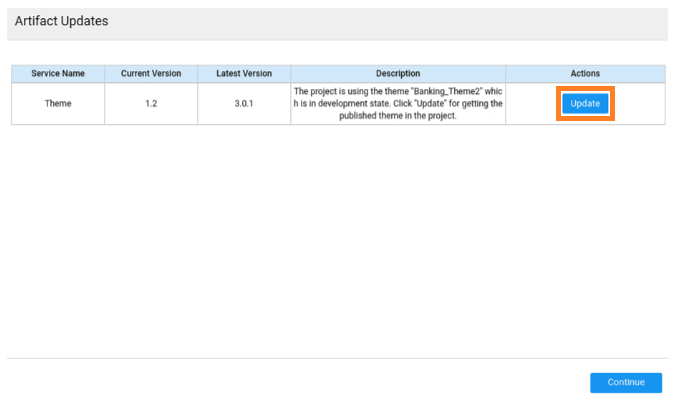Click the Service Name column header

click(x=58, y=74)
